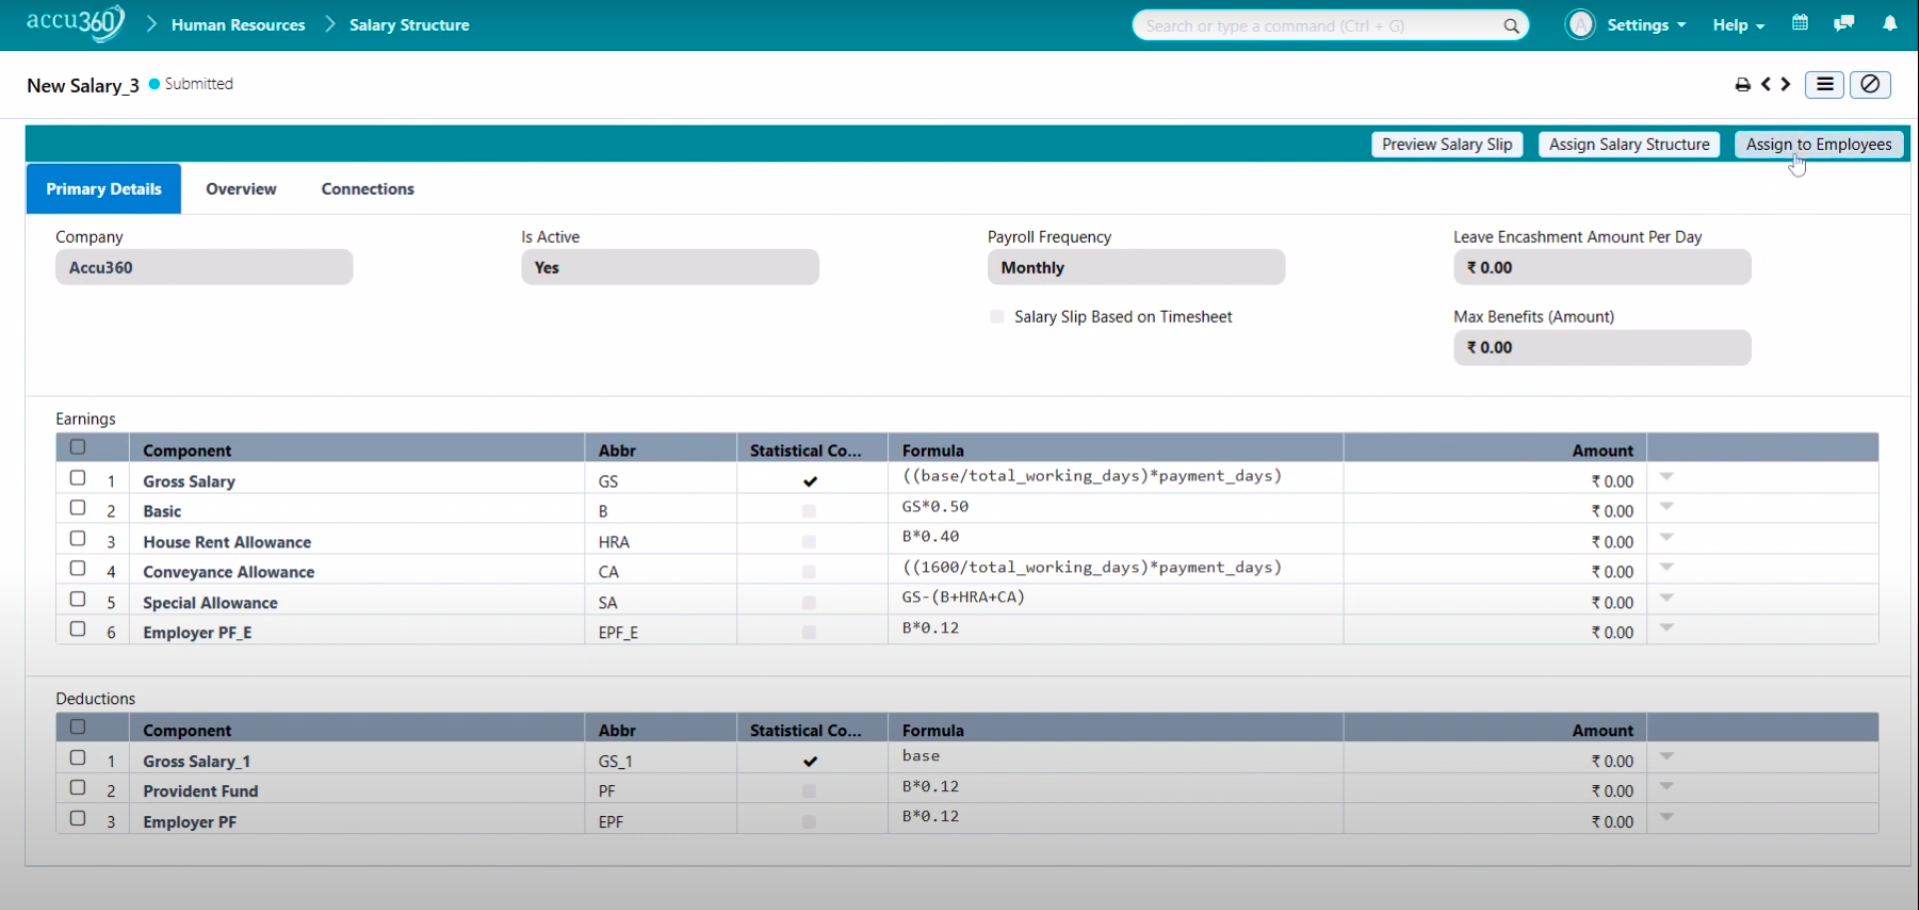
Task: Open the Help dropdown menu
Action: coord(1738,25)
